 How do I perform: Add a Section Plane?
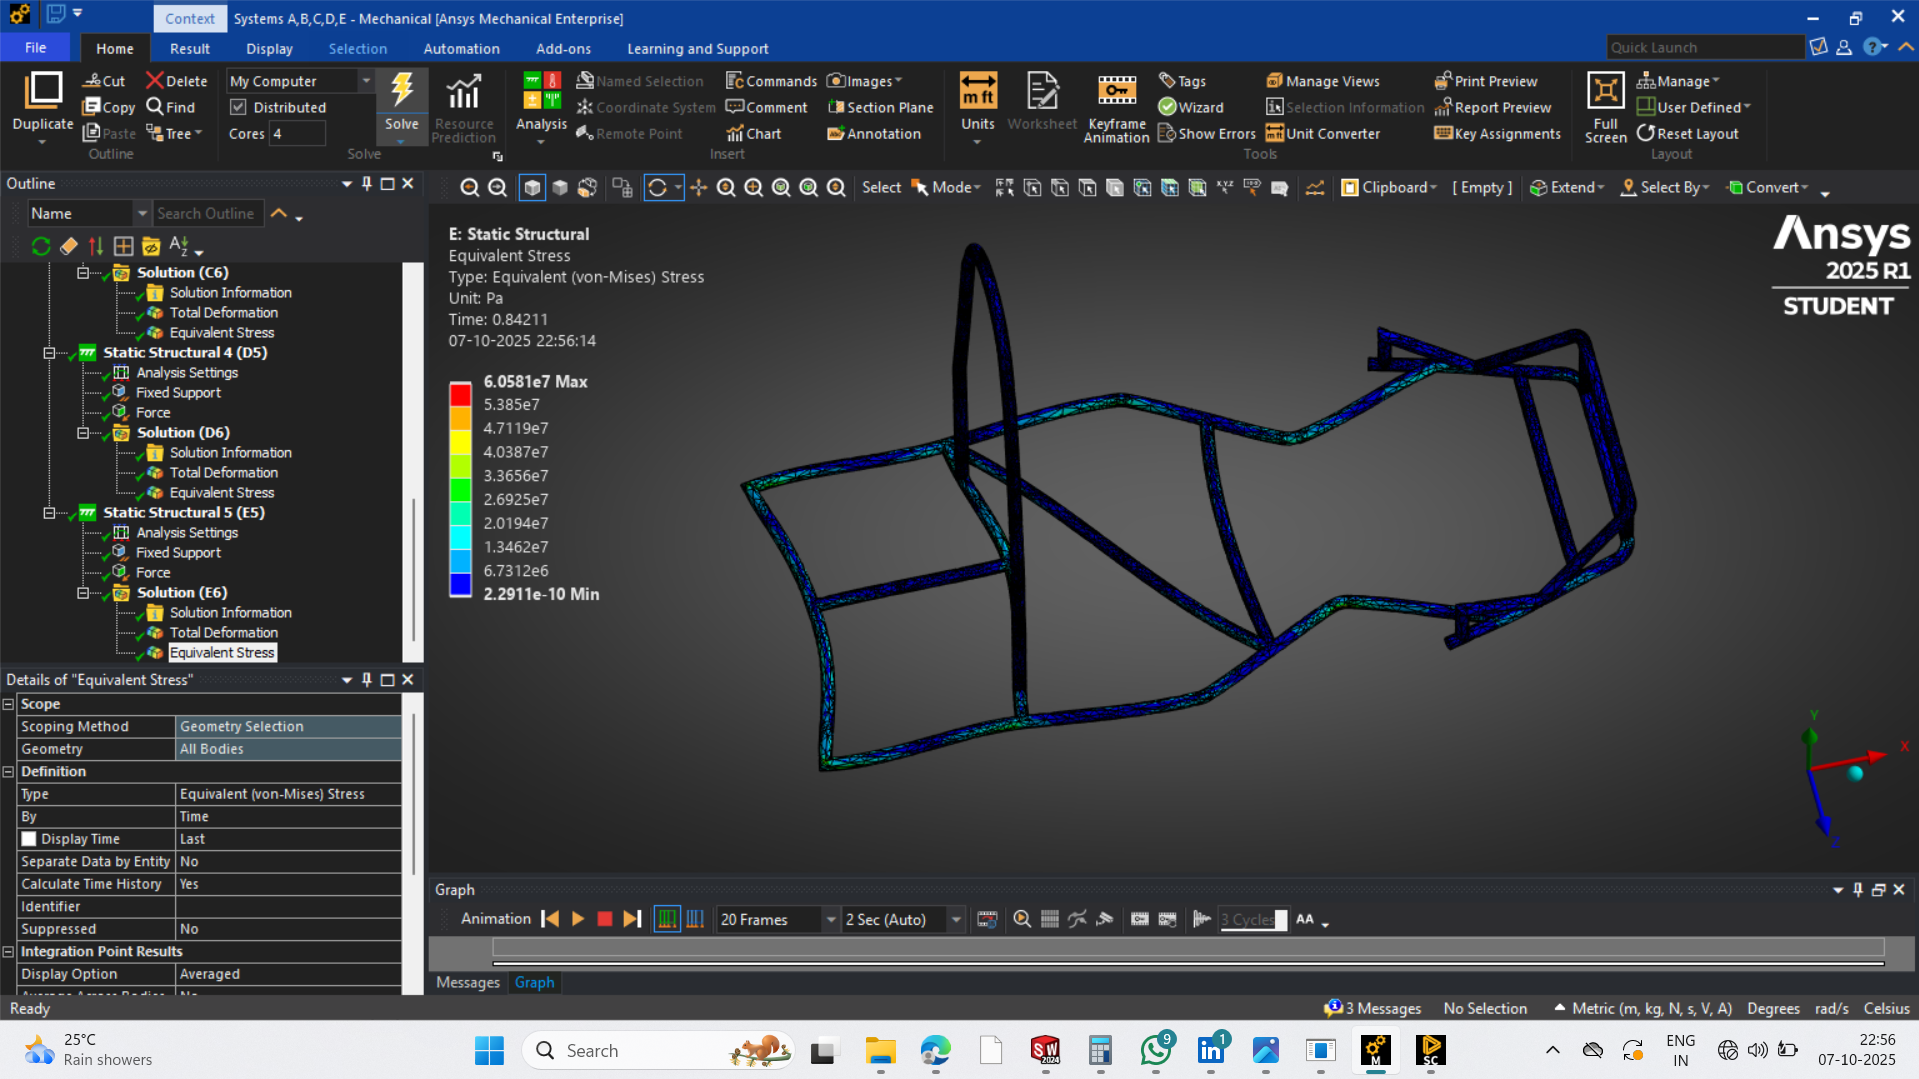point(880,107)
